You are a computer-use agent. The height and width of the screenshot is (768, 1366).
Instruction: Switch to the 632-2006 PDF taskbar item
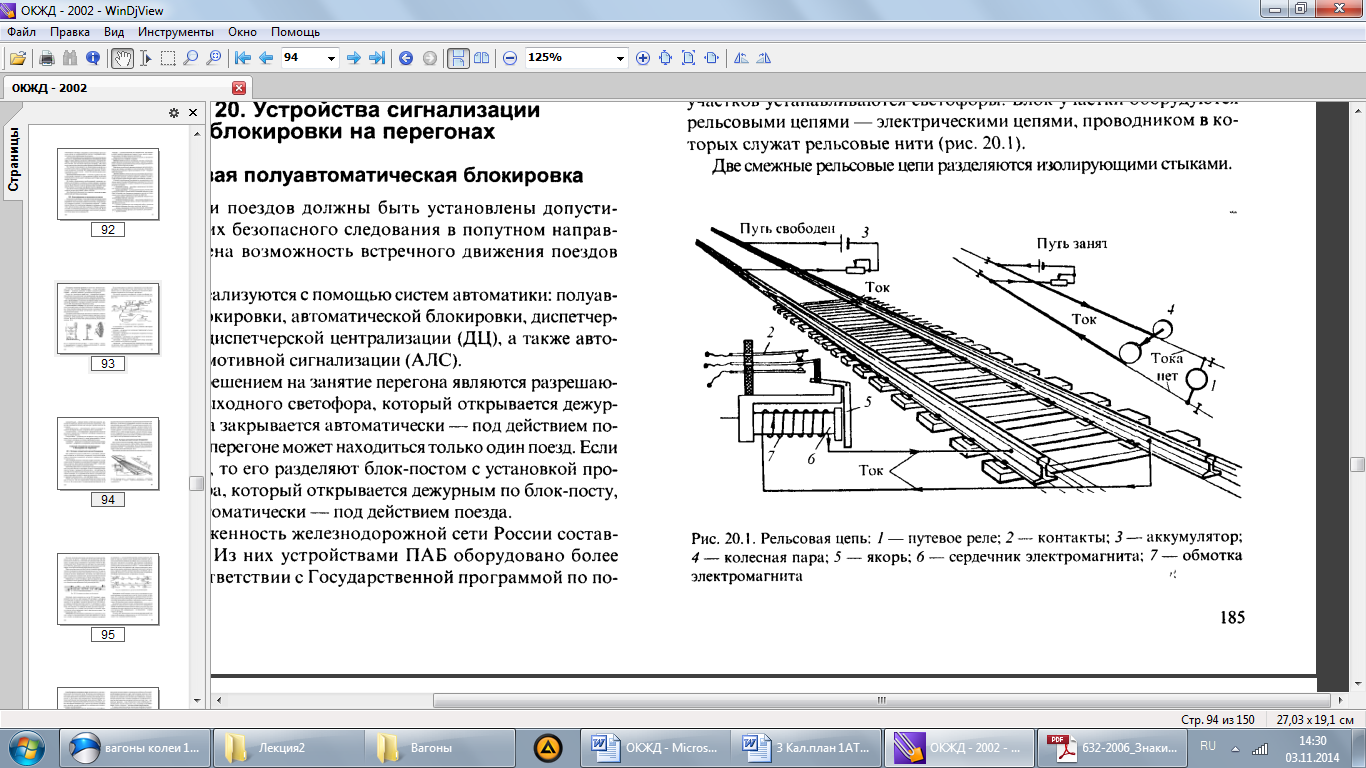pyautogui.click(x=1112, y=747)
